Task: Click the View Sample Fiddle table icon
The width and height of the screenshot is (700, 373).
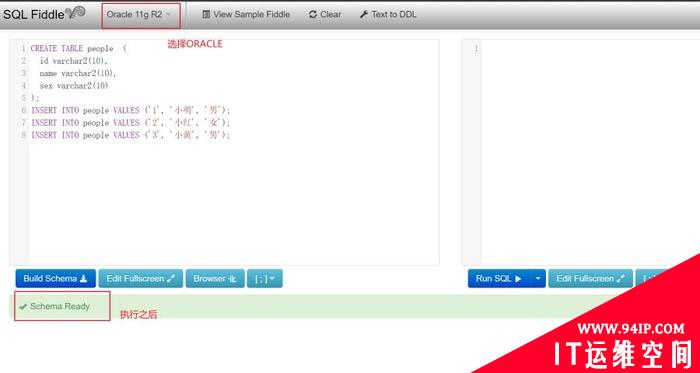Action: [206, 14]
